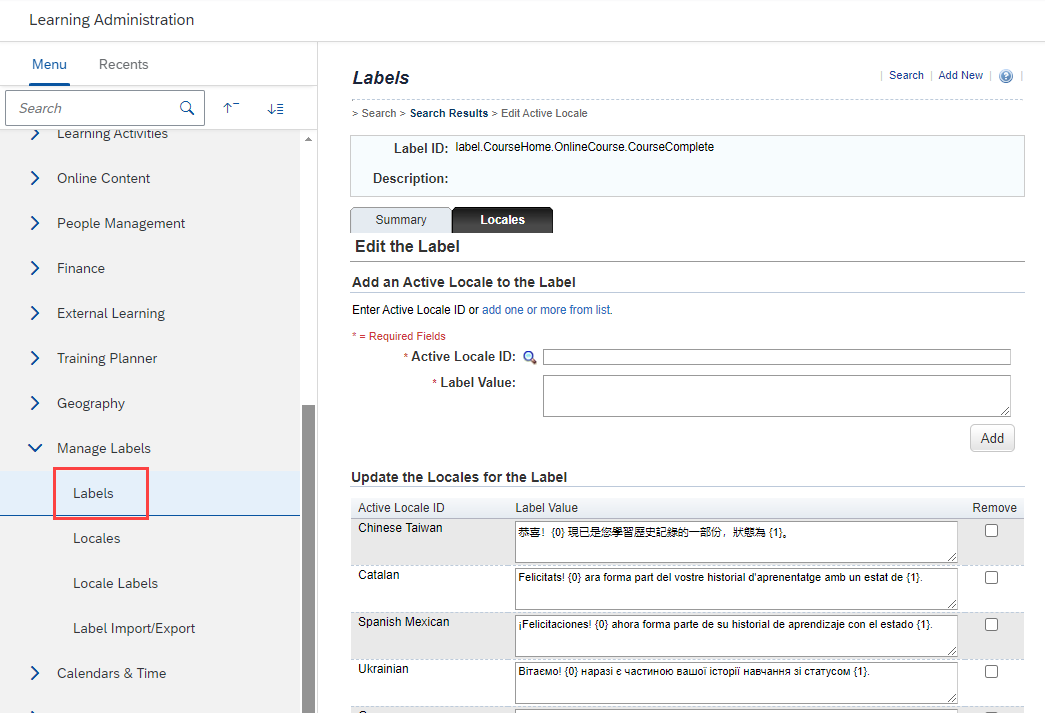Click the Add button
The image size is (1045, 713).
click(x=992, y=438)
